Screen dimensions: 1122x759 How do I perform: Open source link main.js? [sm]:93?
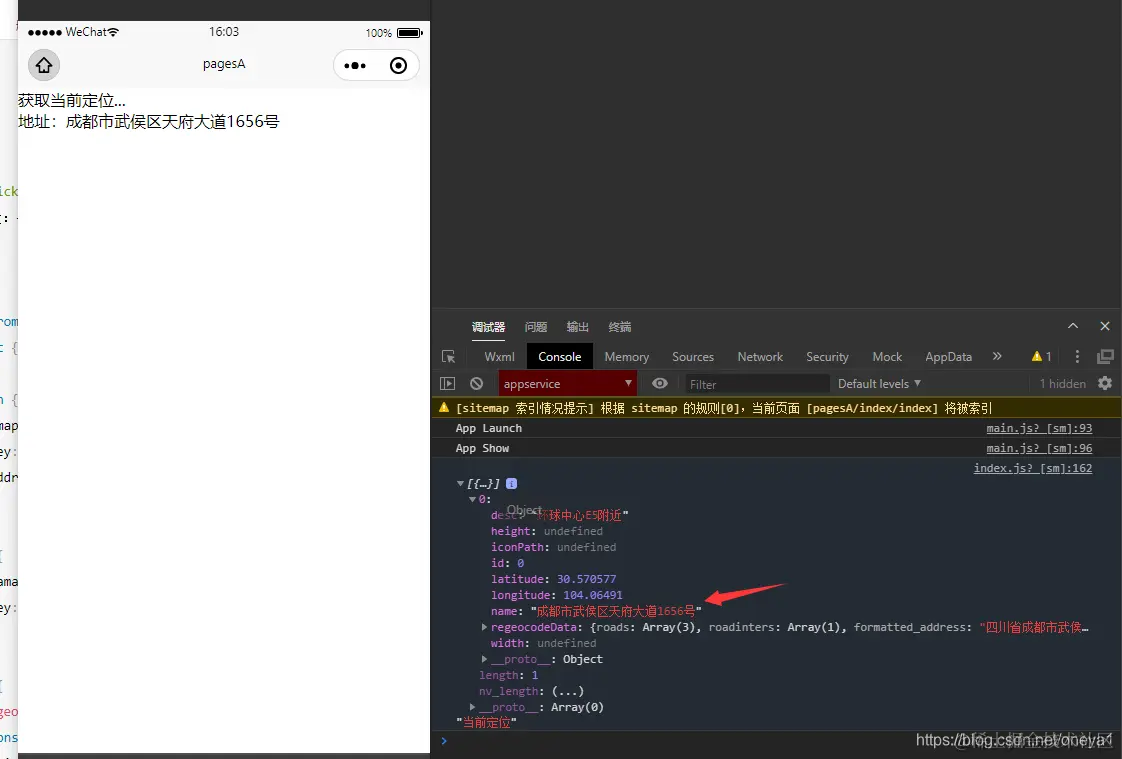pyautogui.click(x=1039, y=428)
